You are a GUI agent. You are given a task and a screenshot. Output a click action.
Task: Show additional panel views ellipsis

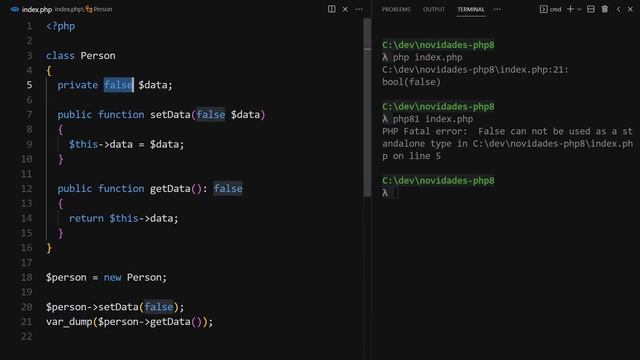point(497,9)
